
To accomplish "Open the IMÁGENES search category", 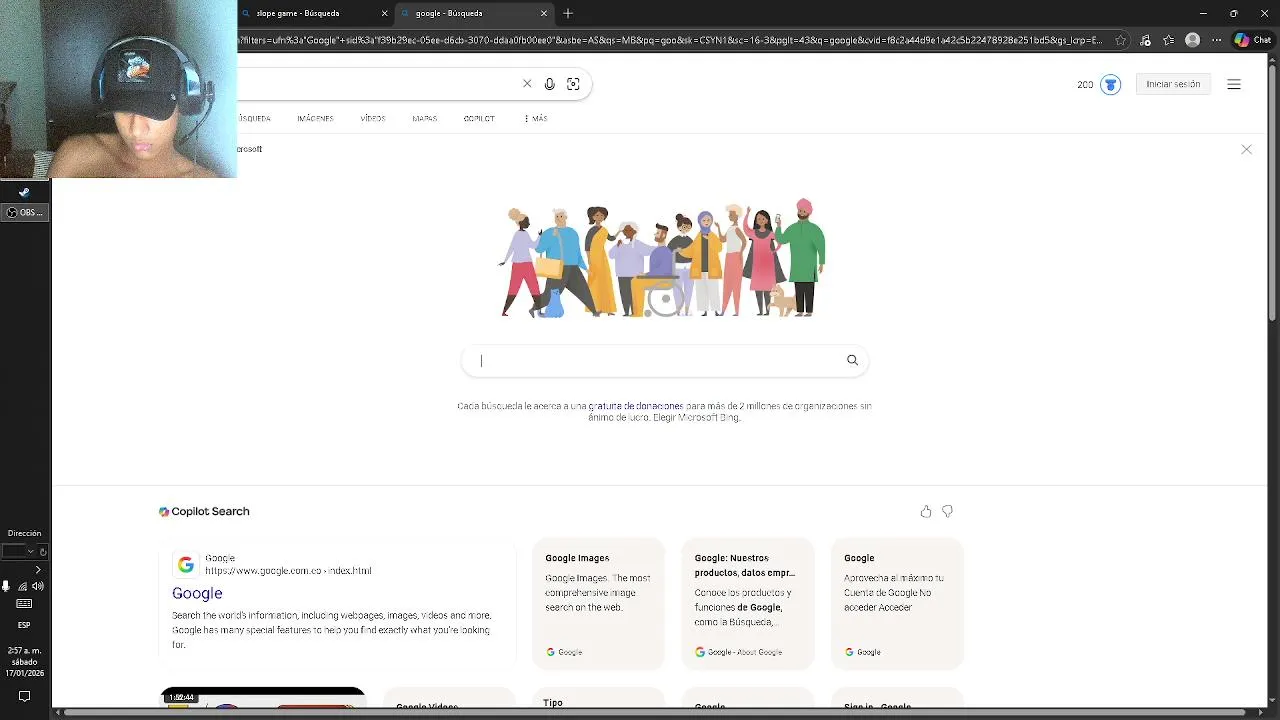I will [315, 118].
